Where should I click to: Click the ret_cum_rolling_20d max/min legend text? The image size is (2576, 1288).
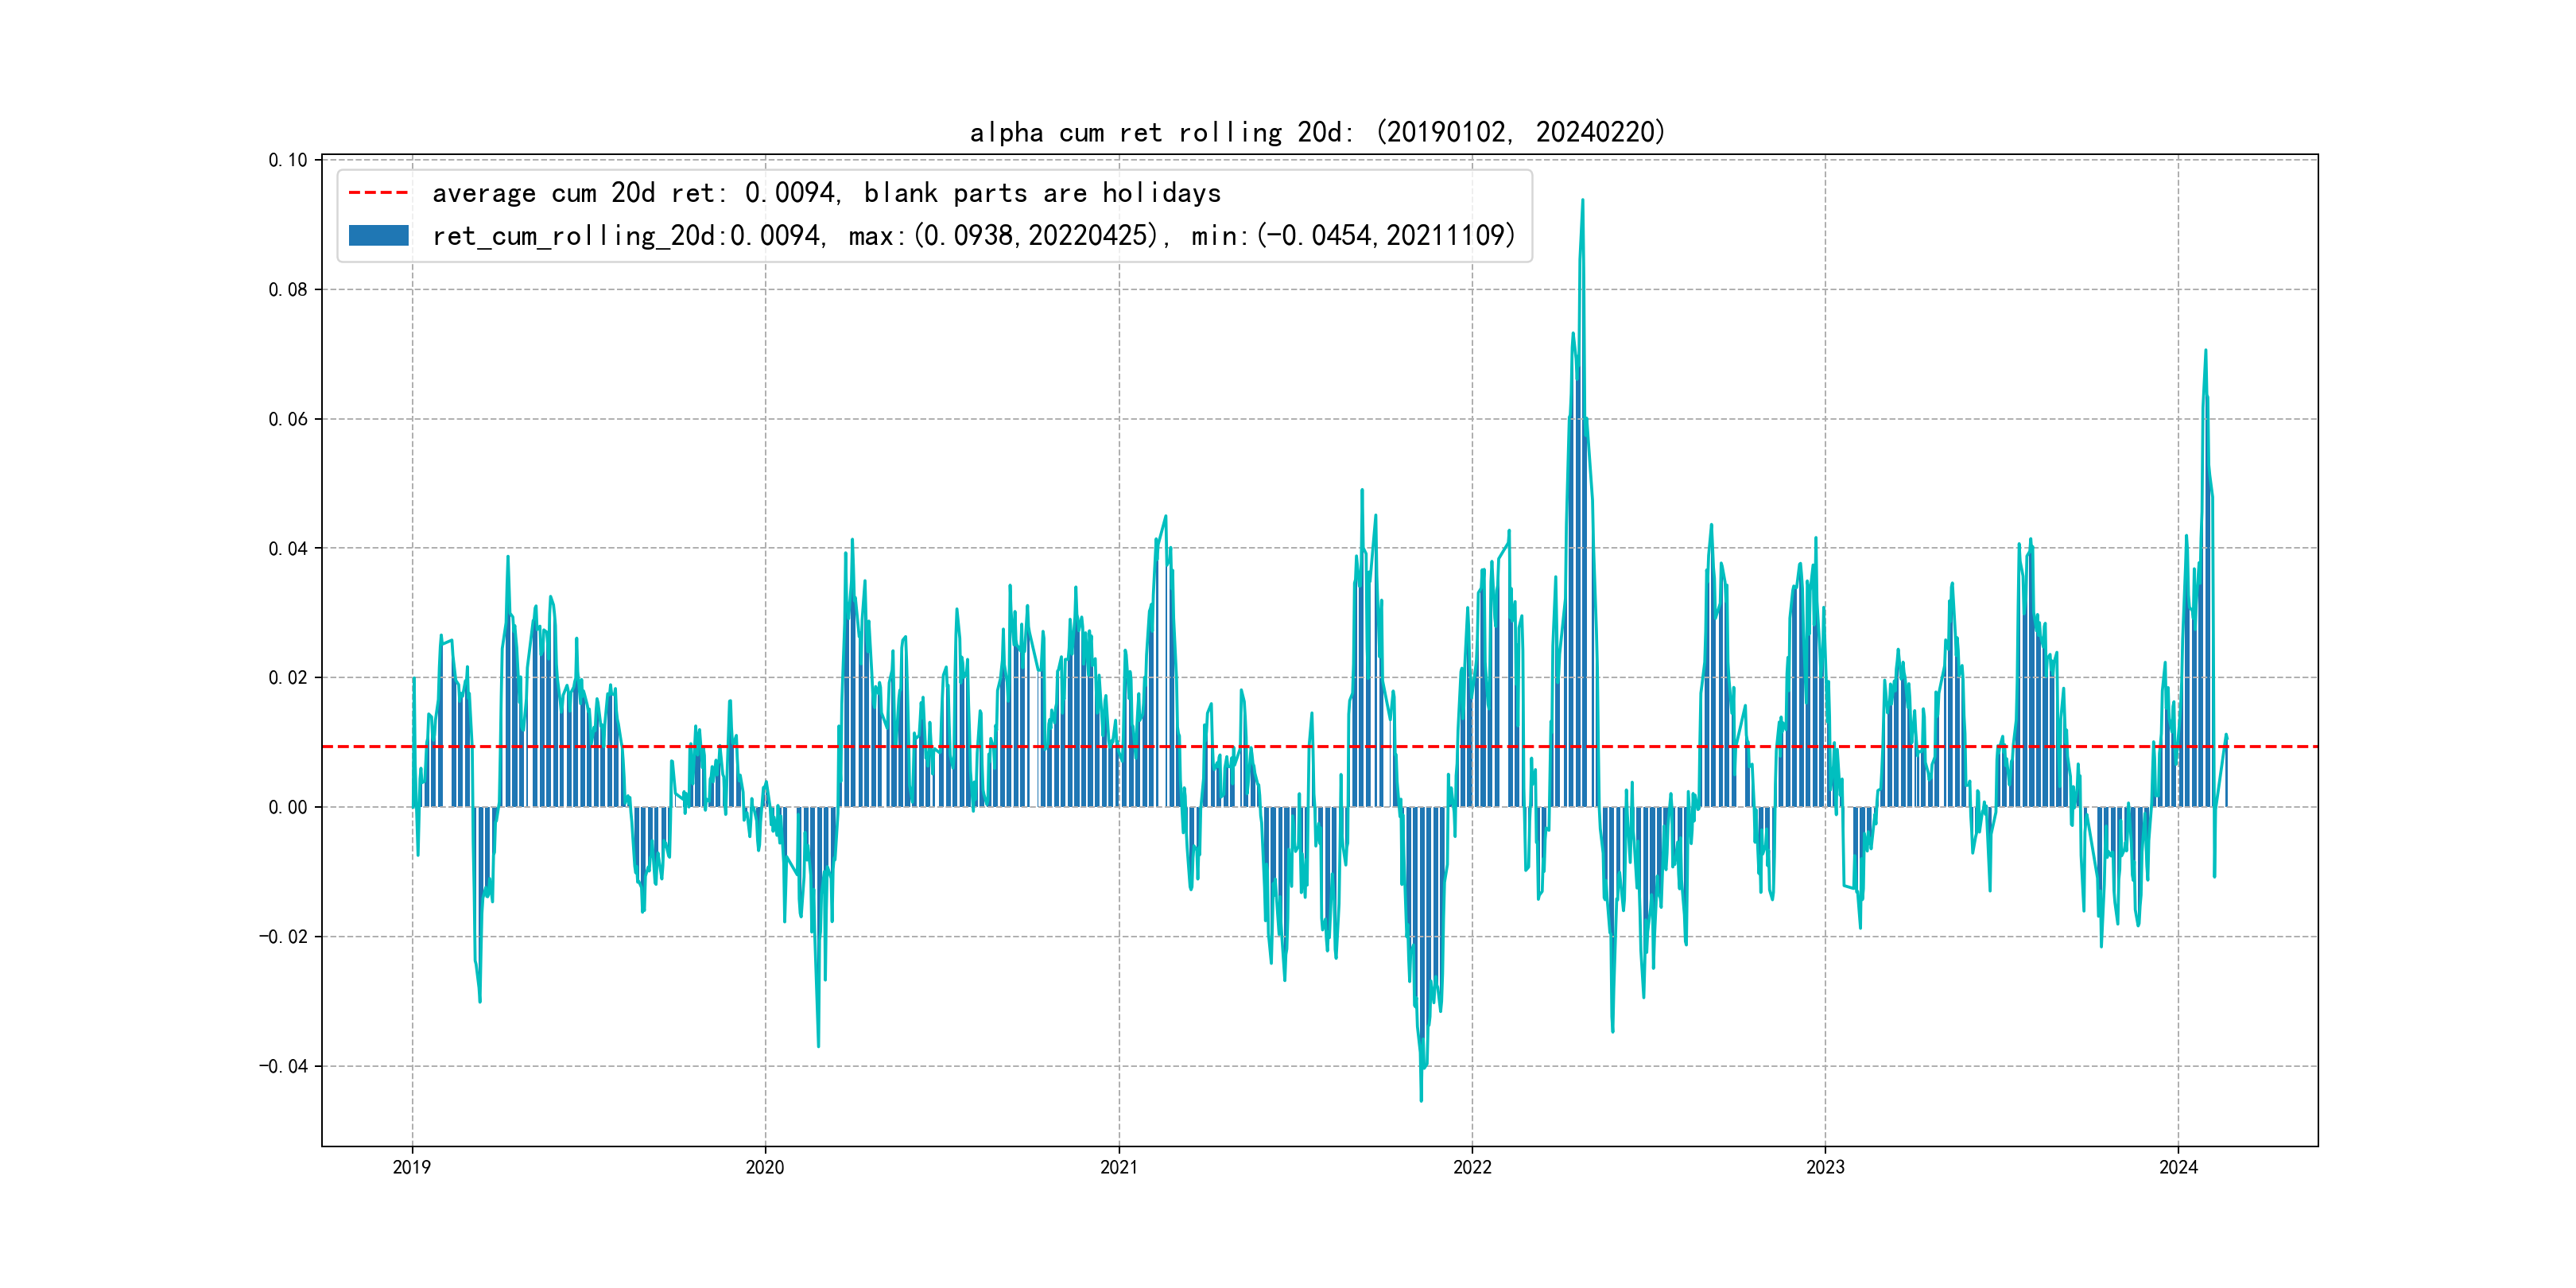click(x=973, y=236)
